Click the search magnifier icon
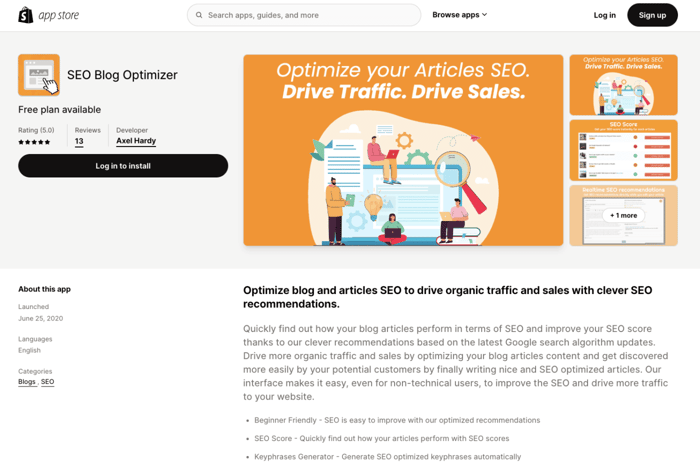The height and width of the screenshot is (471, 700). [199, 15]
